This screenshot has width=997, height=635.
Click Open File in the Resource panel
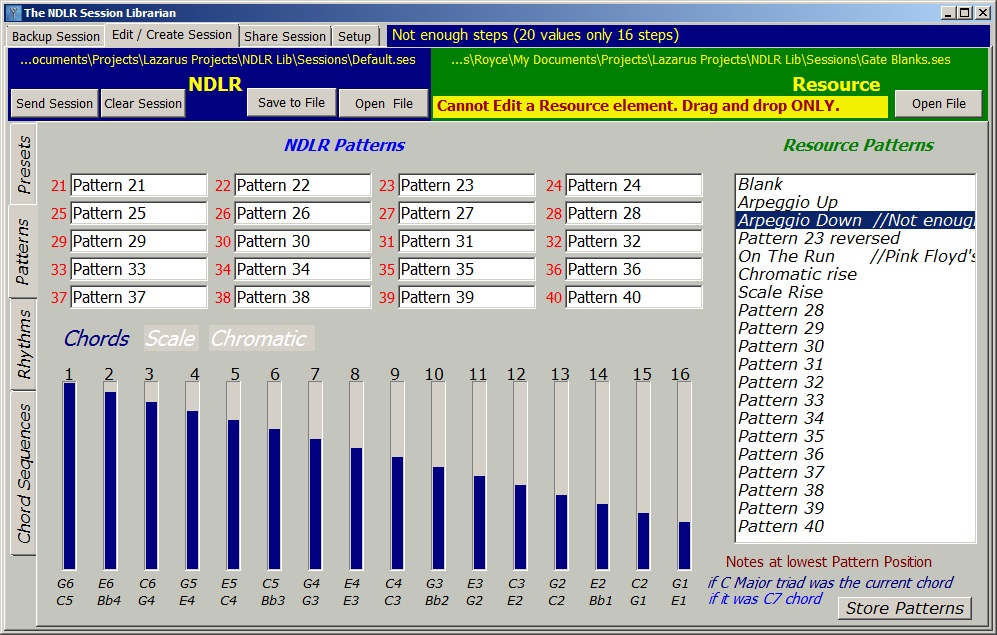pos(938,103)
